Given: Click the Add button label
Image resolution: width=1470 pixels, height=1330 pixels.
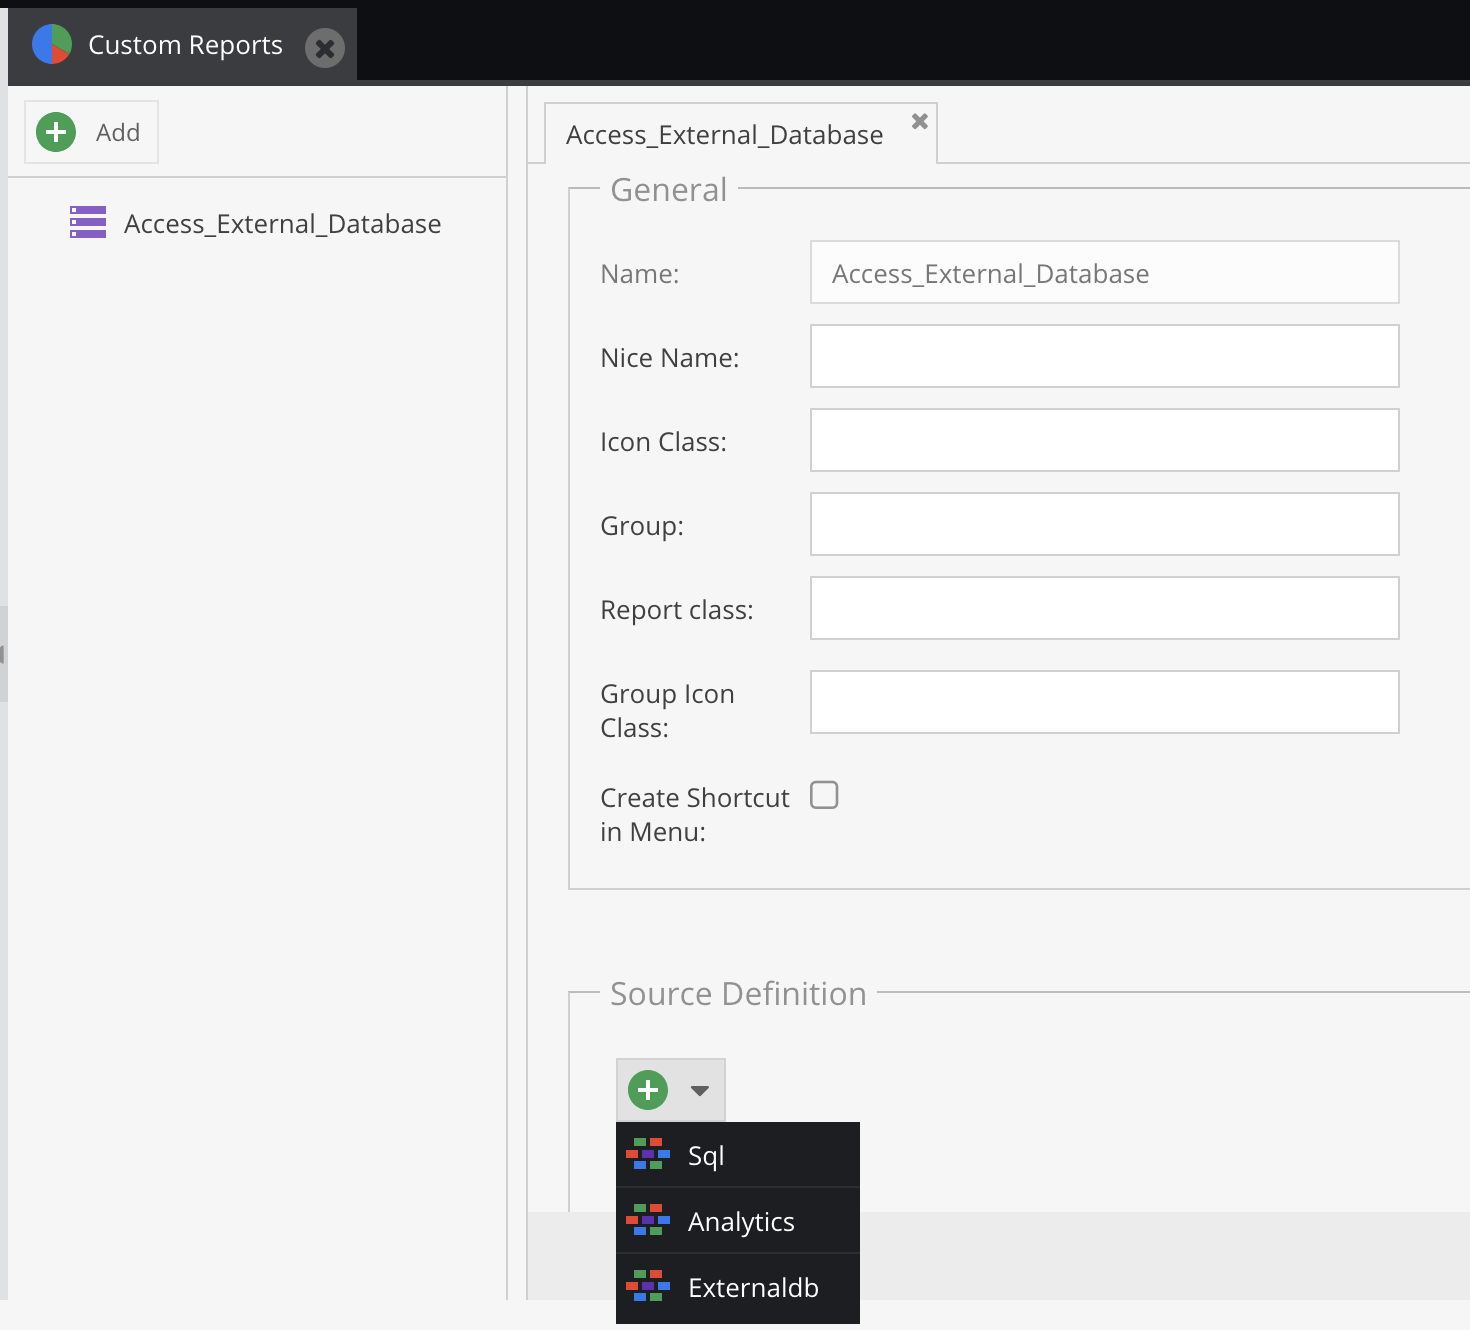Looking at the screenshot, I should (118, 132).
